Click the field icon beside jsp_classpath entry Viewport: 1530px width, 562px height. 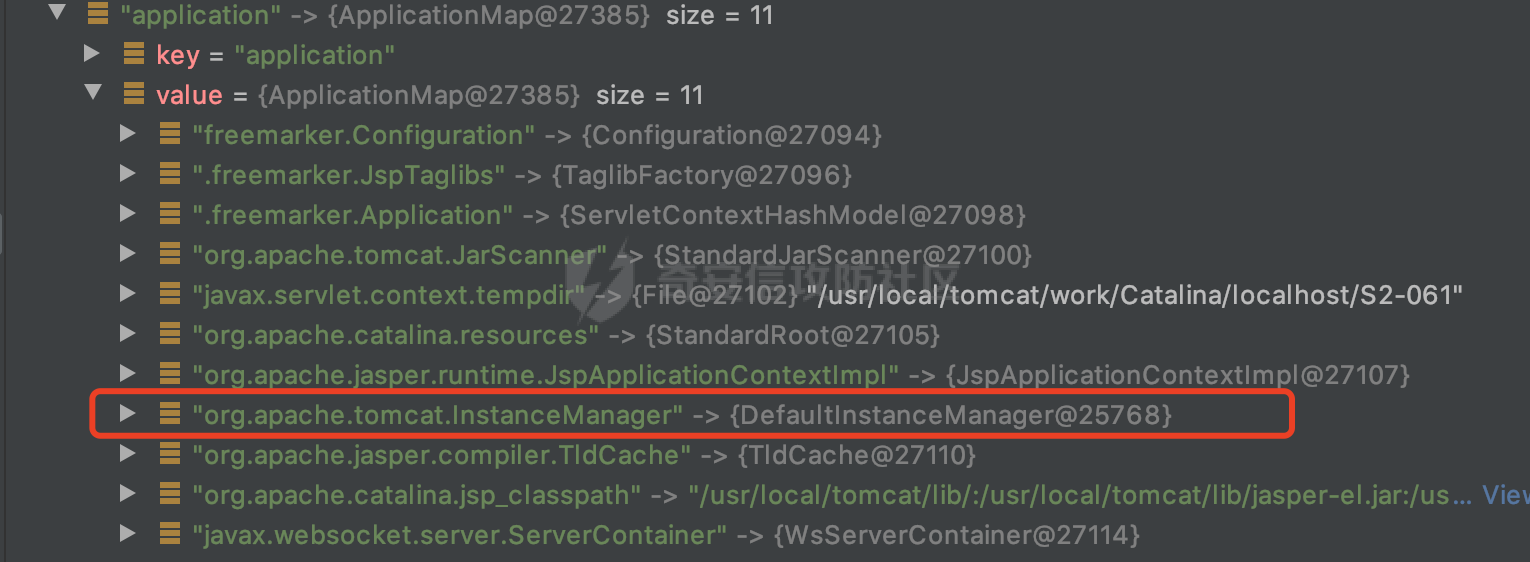tap(170, 494)
